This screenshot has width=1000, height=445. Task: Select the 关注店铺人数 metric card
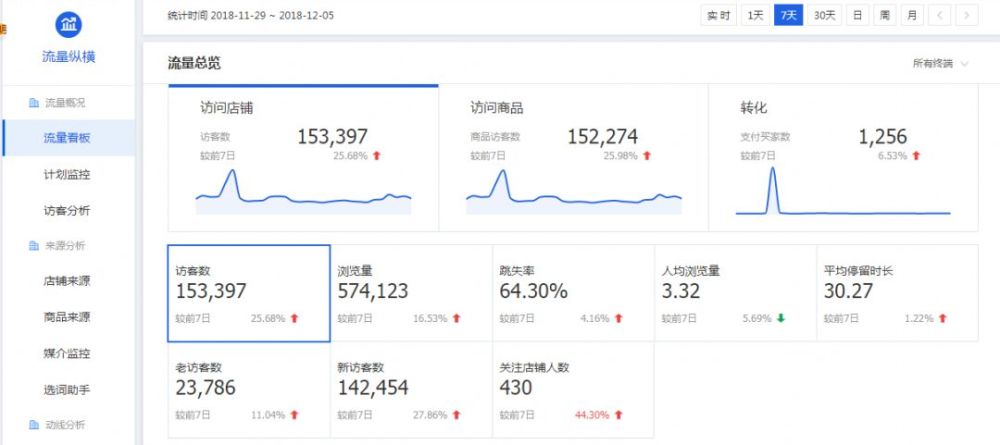[x=573, y=390]
